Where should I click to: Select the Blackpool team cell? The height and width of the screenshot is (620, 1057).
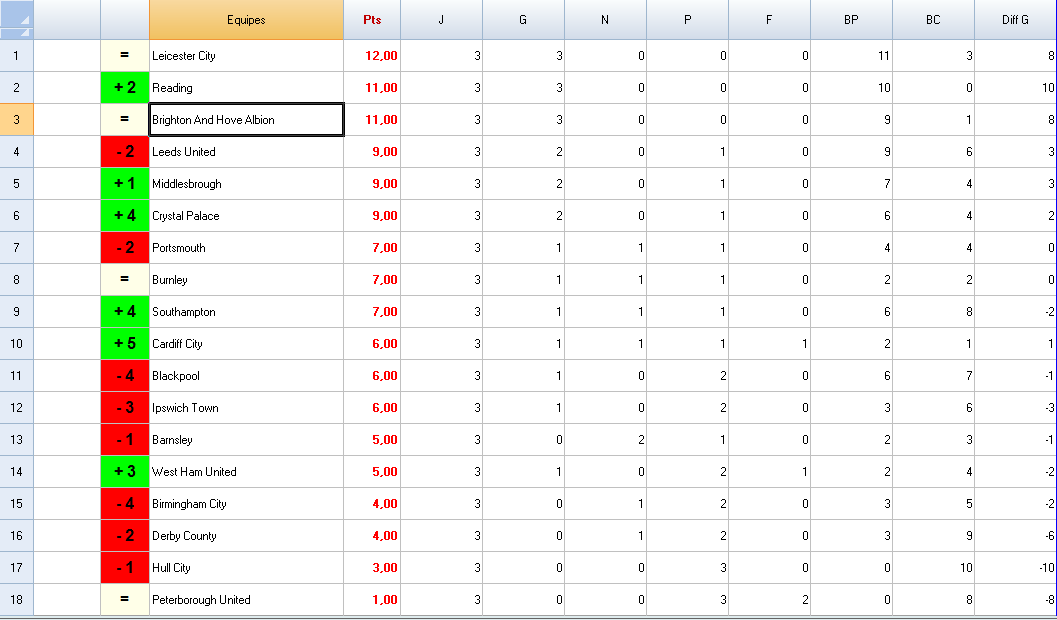coord(246,376)
